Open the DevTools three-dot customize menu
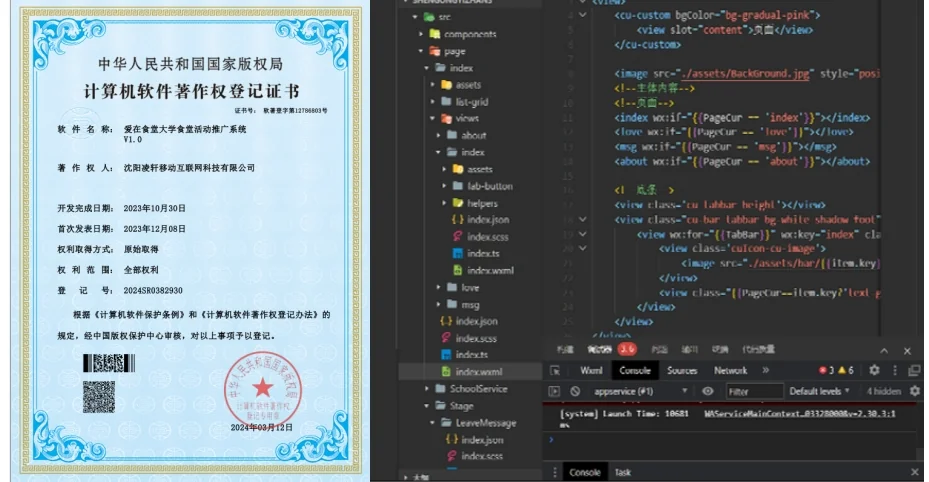The height and width of the screenshot is (482, 929). coord(895,371)
